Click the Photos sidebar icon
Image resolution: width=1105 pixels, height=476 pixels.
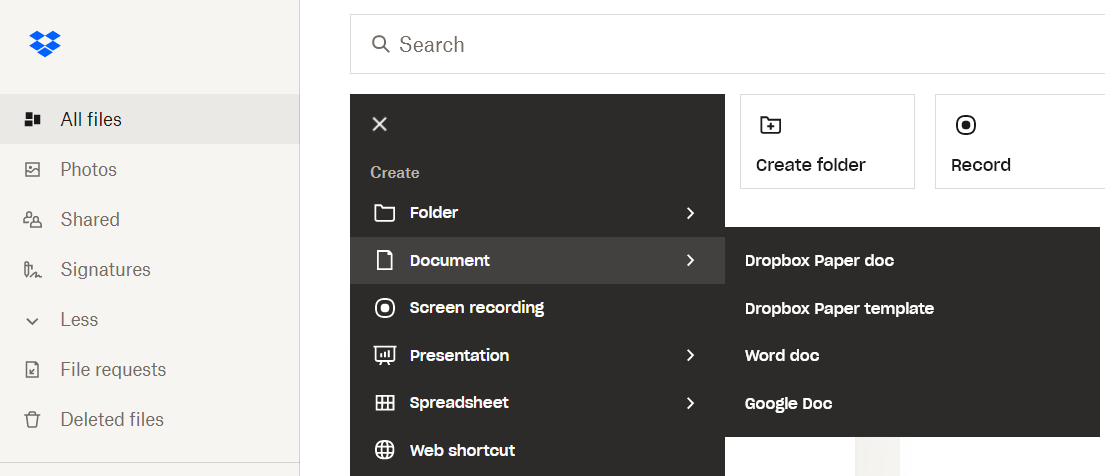coord(32,170)
